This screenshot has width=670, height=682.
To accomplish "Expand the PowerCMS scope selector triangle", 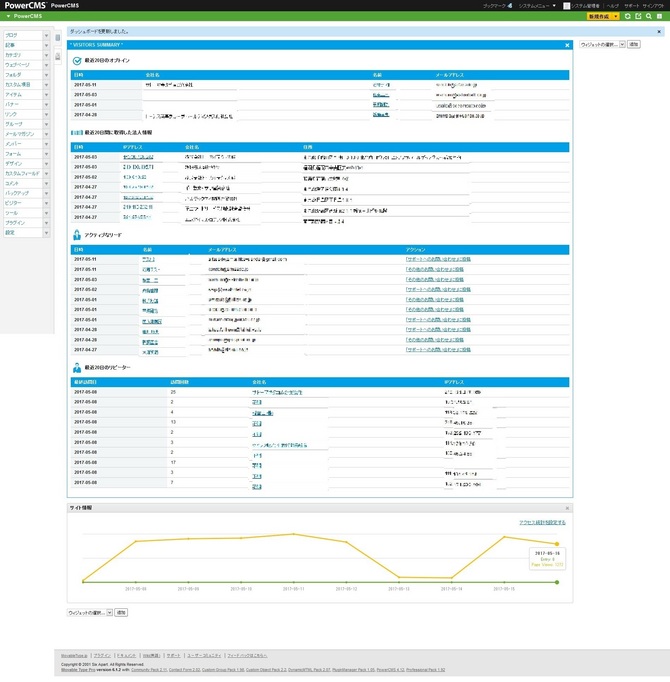I will 8,16.
